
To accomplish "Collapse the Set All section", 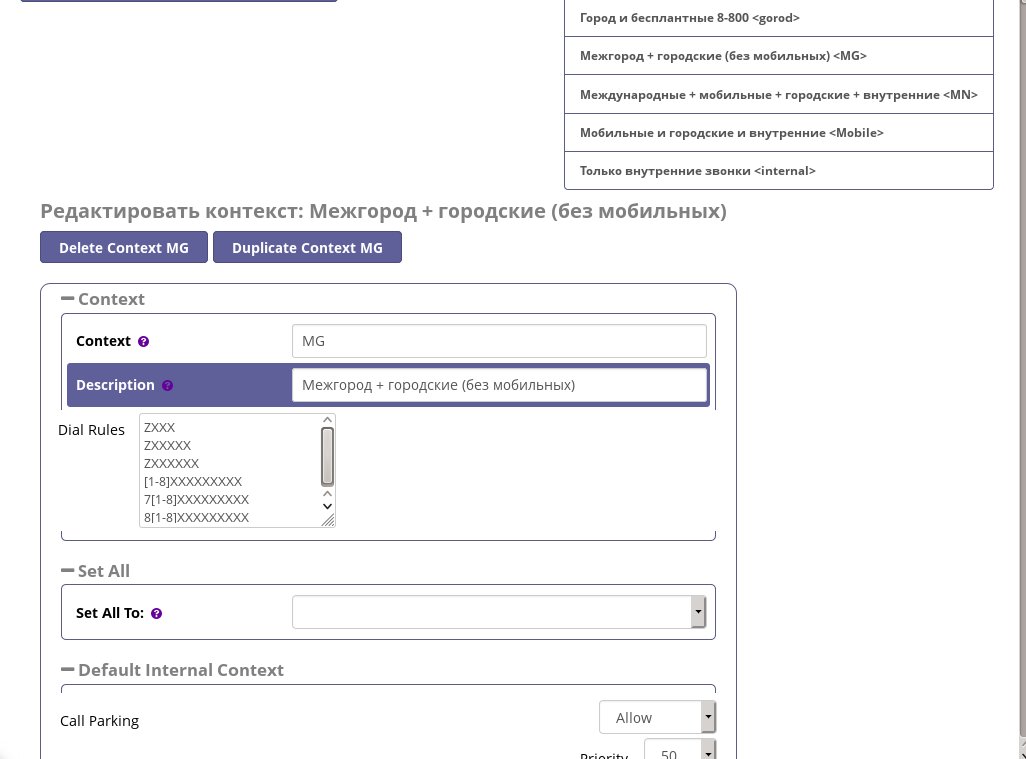I will (x=68, y=571).
